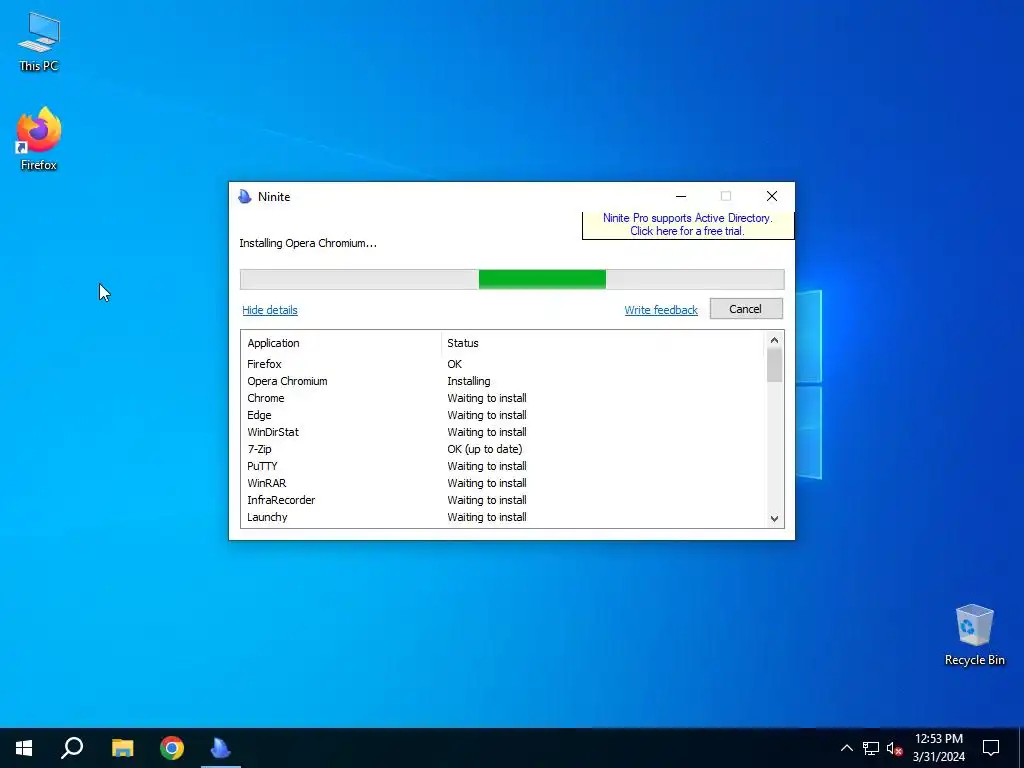Viewport: 1024px width, 768px height.
Task: Select the Launchy application row
Action: point(502,517)
